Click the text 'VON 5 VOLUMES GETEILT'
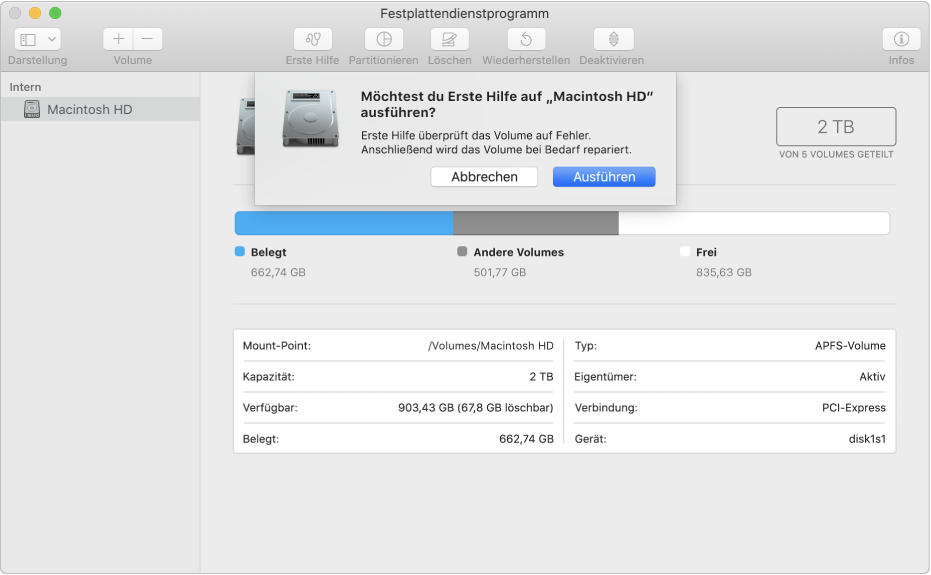The width and height of the screenshot is (931, 575). pos(836,154)
